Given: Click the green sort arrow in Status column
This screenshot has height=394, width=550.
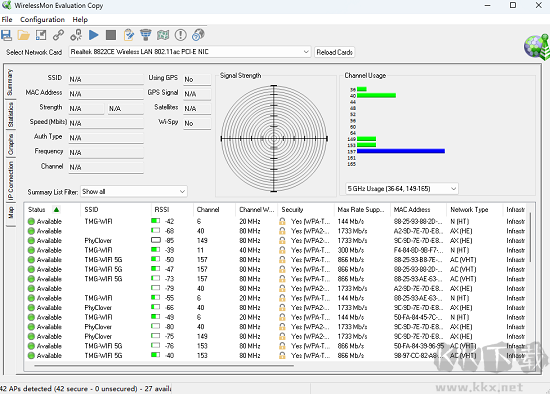Looking at the screenshot, I should (x=56, y=209).
